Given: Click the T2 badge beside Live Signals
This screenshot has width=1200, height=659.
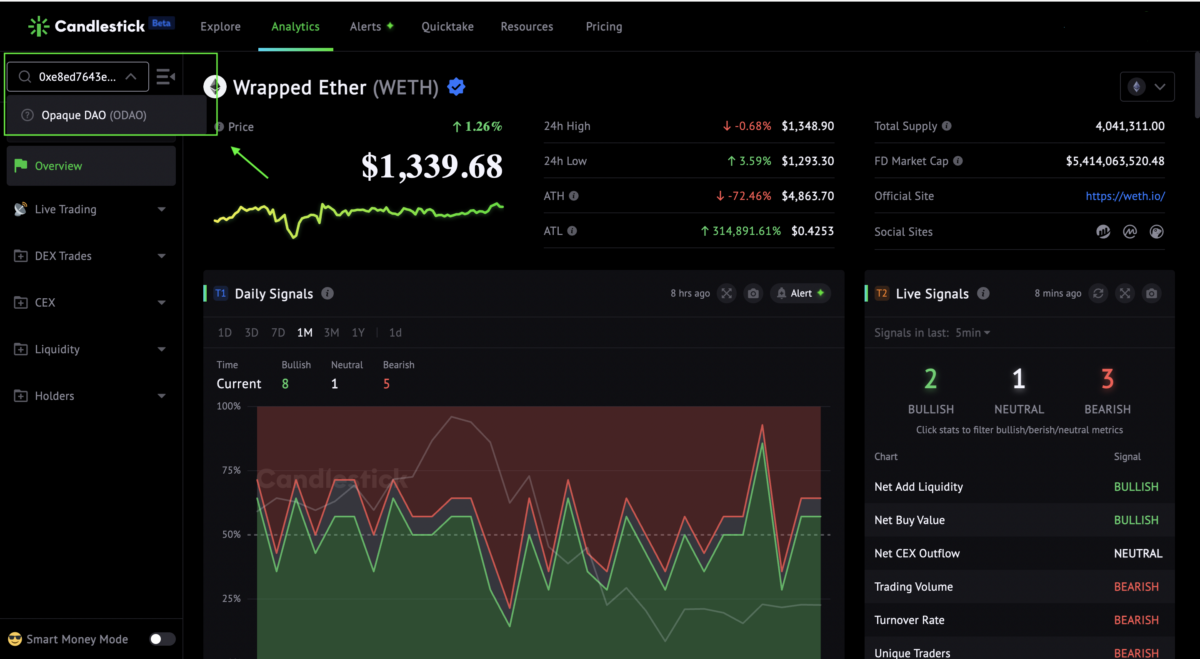Looking at the screenshot, I should click(881, 294).
